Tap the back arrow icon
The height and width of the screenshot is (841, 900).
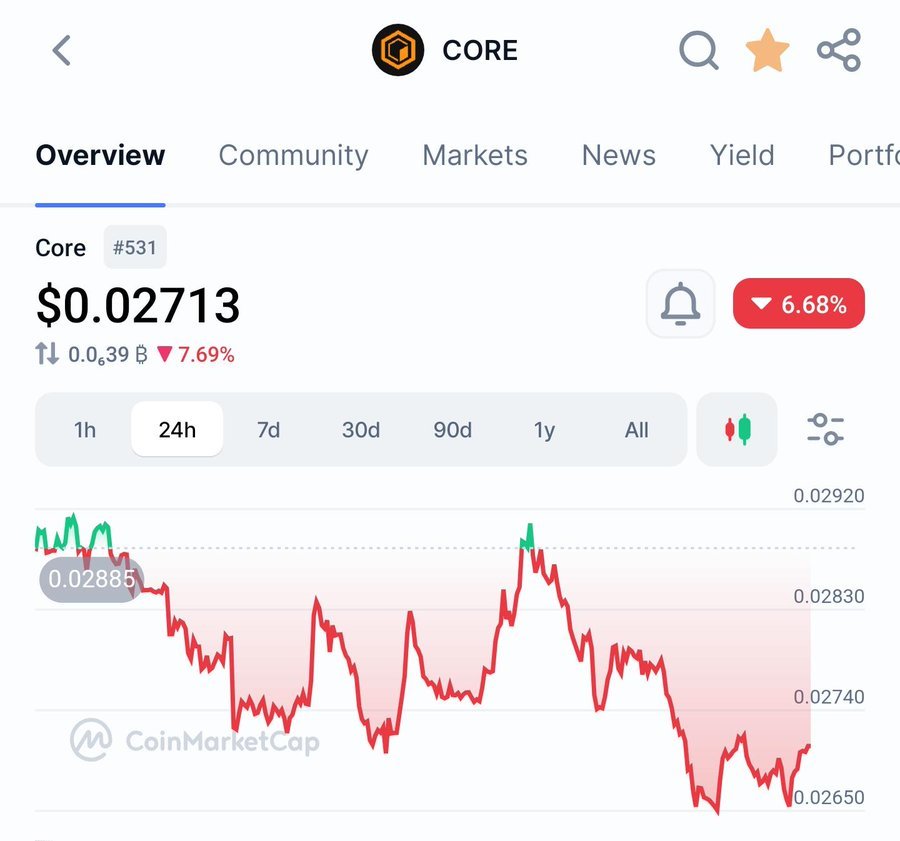pyautogui.click(x=62, y=50)
